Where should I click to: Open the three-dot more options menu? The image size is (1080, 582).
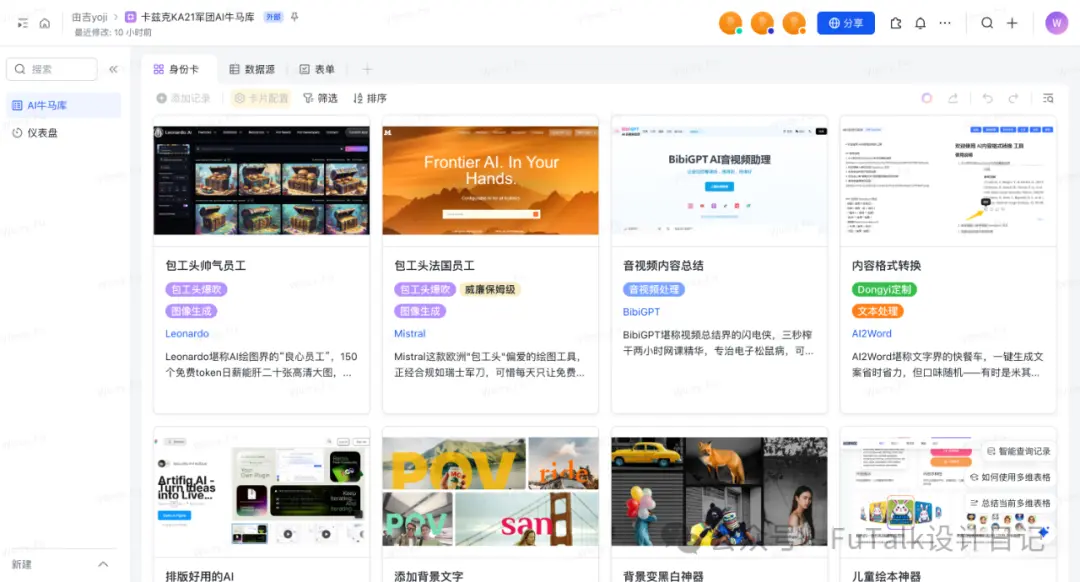945,23
